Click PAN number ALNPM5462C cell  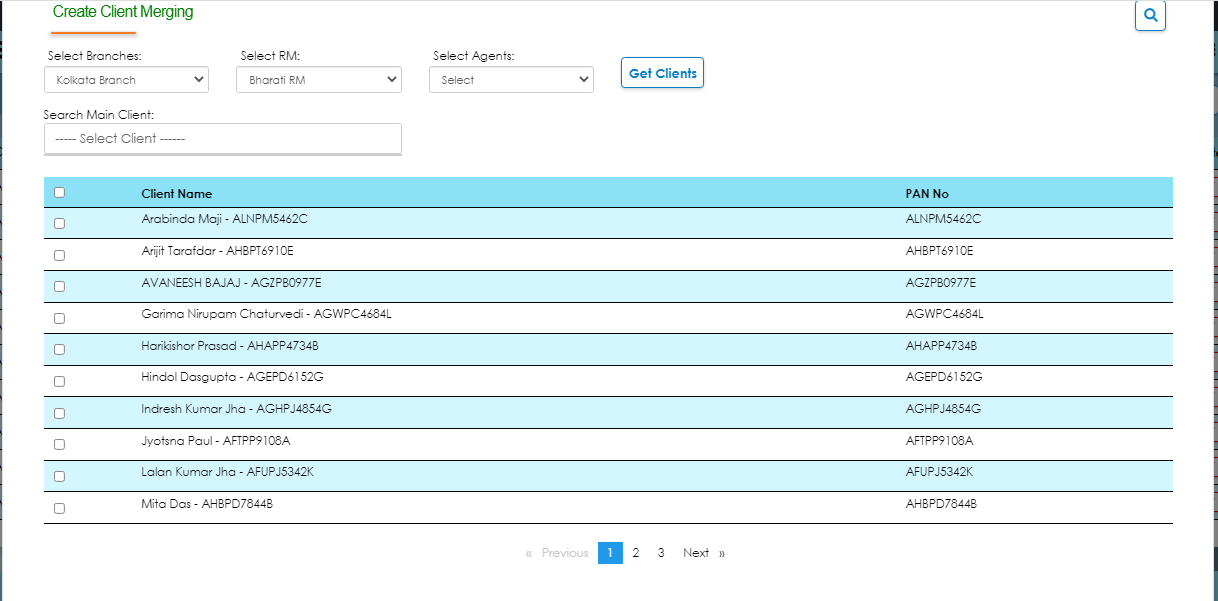(943, 219)
